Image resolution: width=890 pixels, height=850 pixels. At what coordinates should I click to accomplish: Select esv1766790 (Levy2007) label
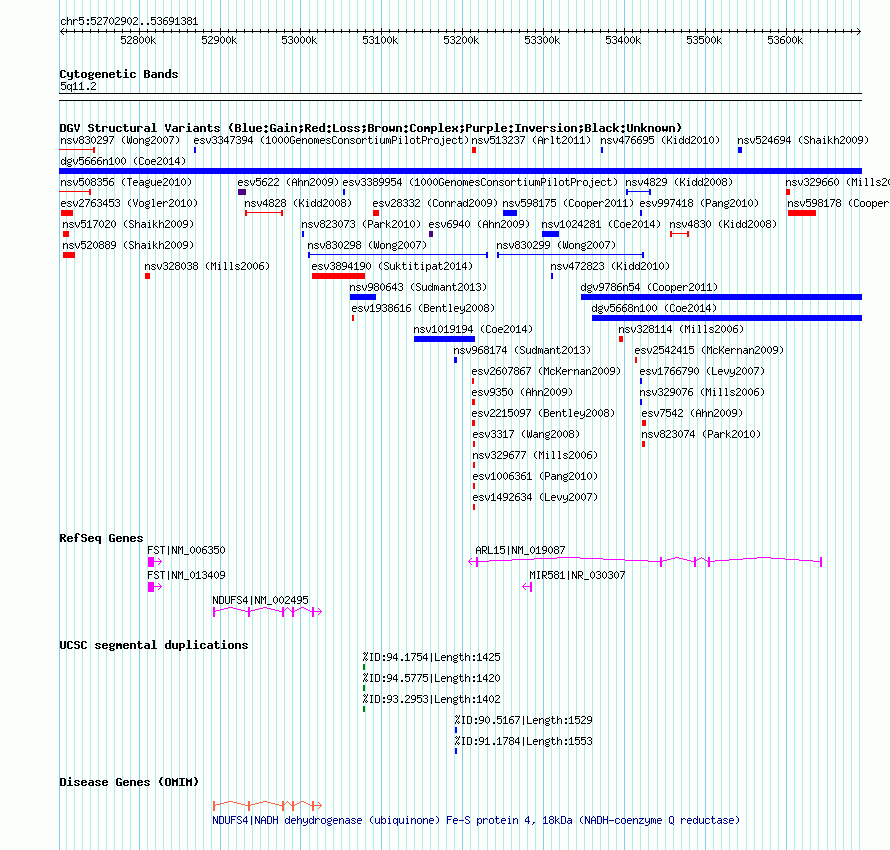[702, 371]
